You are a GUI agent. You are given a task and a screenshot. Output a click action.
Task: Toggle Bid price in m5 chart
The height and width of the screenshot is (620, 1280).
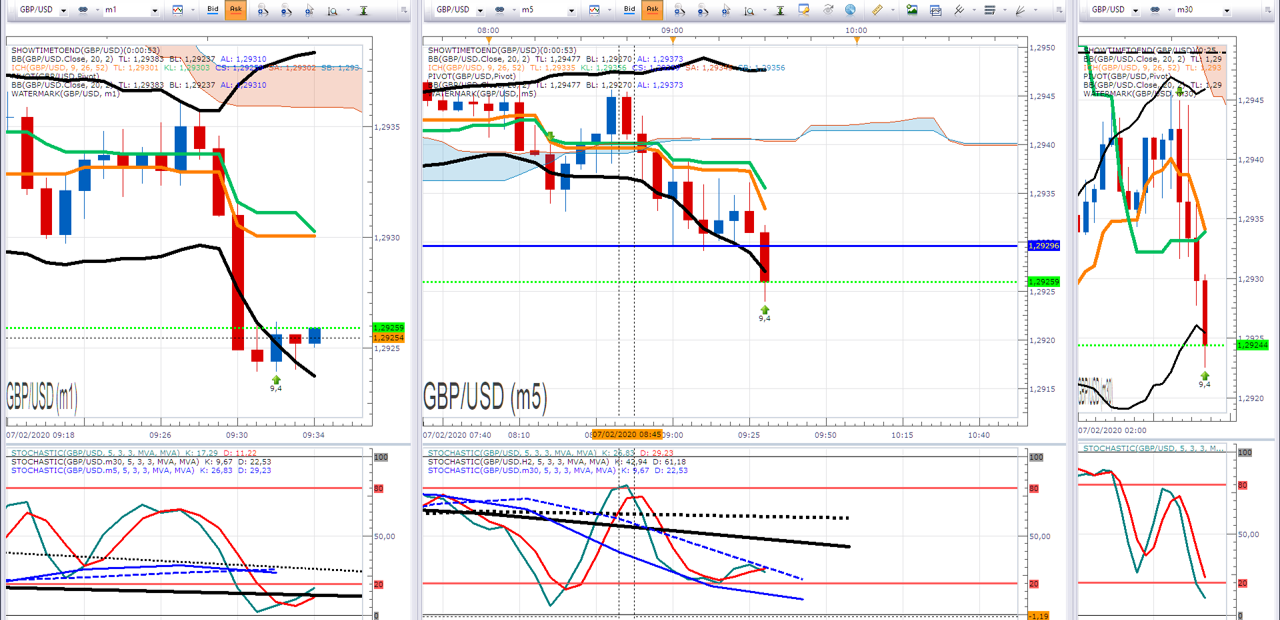(x=629, y=9)
